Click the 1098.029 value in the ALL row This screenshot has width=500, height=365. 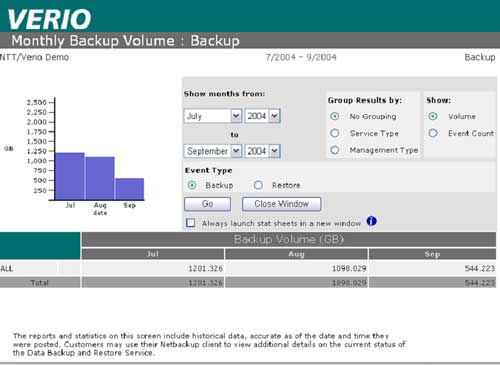click(349, 268)
